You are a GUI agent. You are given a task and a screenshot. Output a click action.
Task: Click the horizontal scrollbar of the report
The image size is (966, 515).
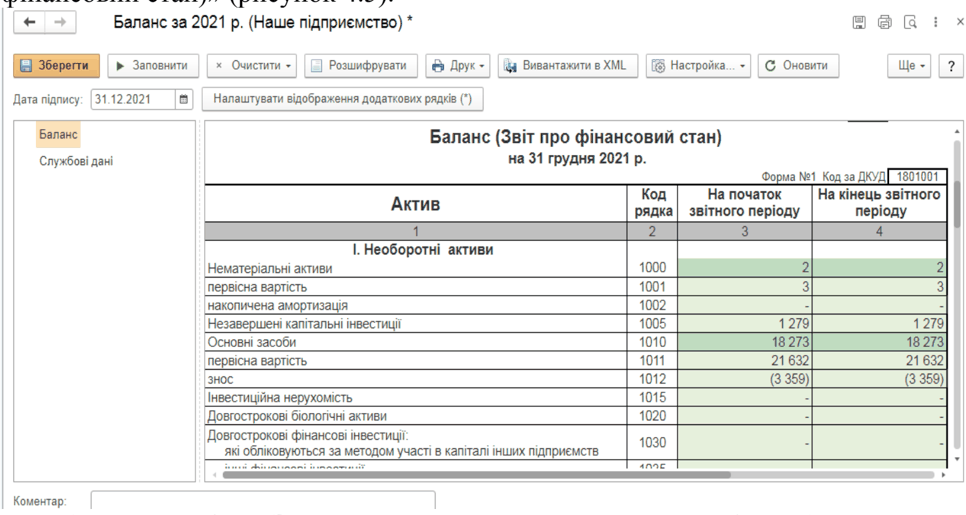click(x=476, y=475)
